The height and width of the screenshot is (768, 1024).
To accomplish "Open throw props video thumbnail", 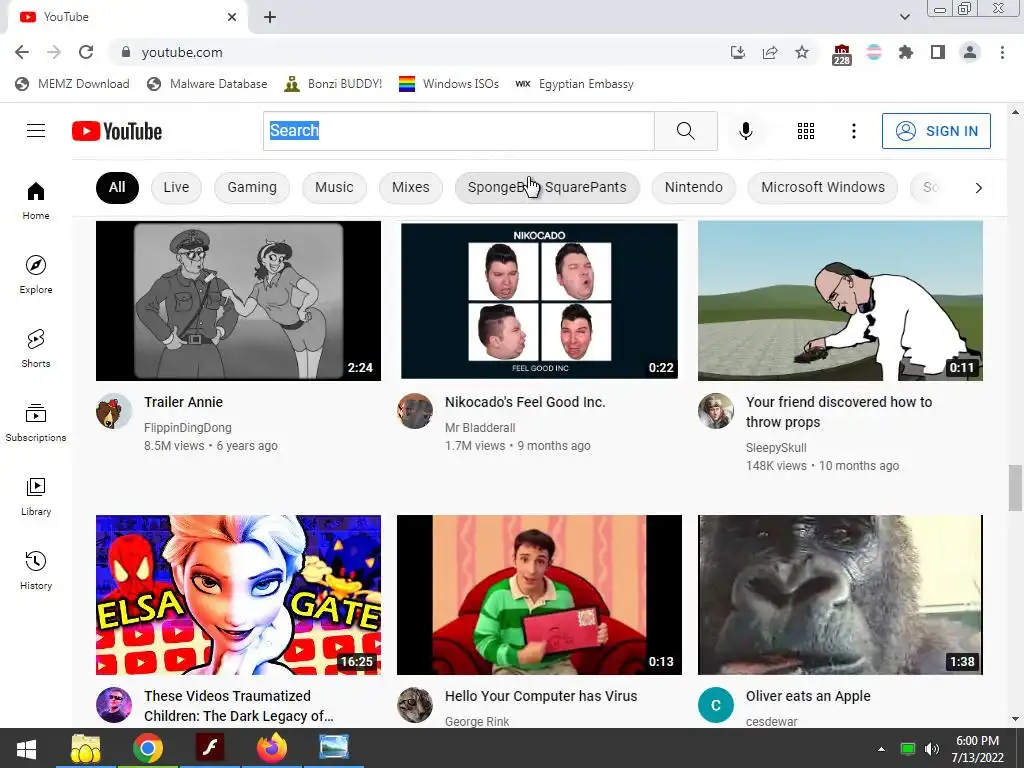I will pyautogui.click(x=840, y=300).
